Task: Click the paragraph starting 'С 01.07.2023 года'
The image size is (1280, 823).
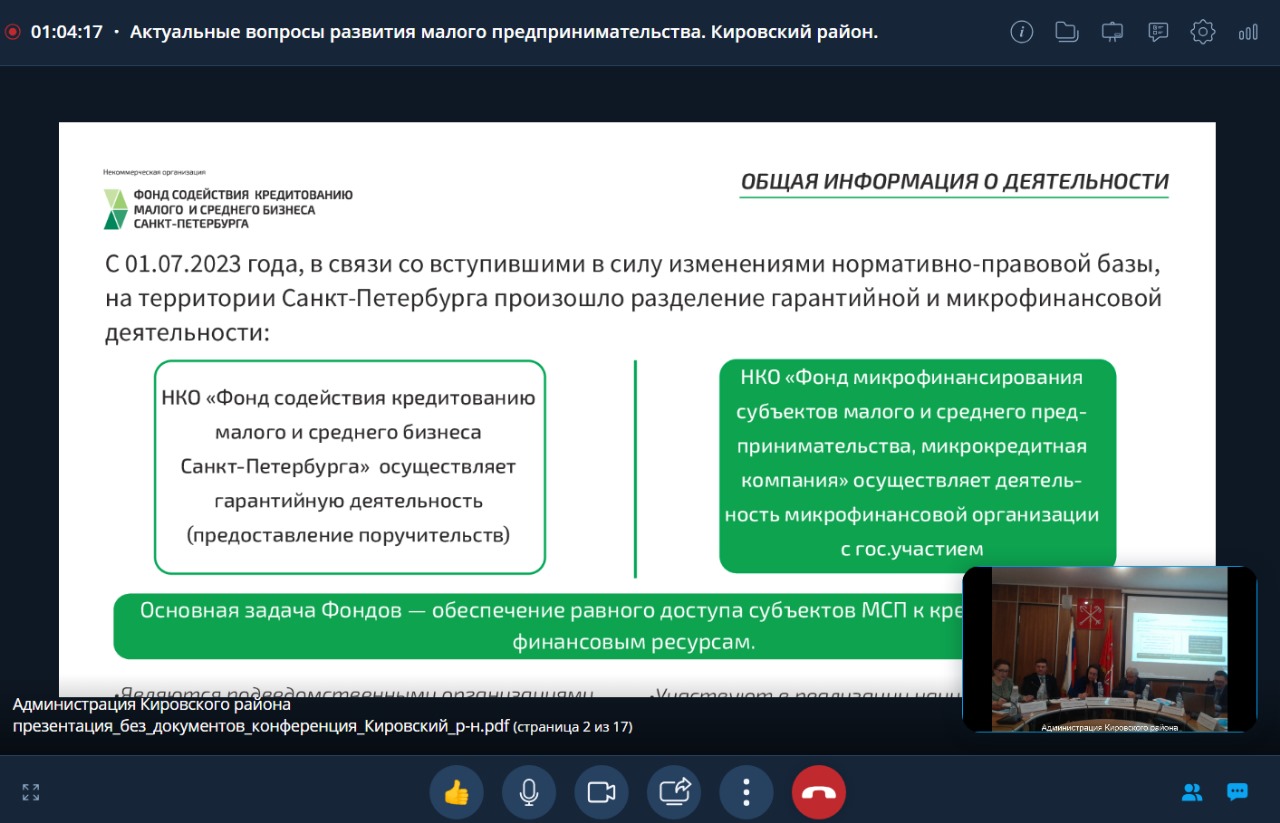Action: (634, 298)
